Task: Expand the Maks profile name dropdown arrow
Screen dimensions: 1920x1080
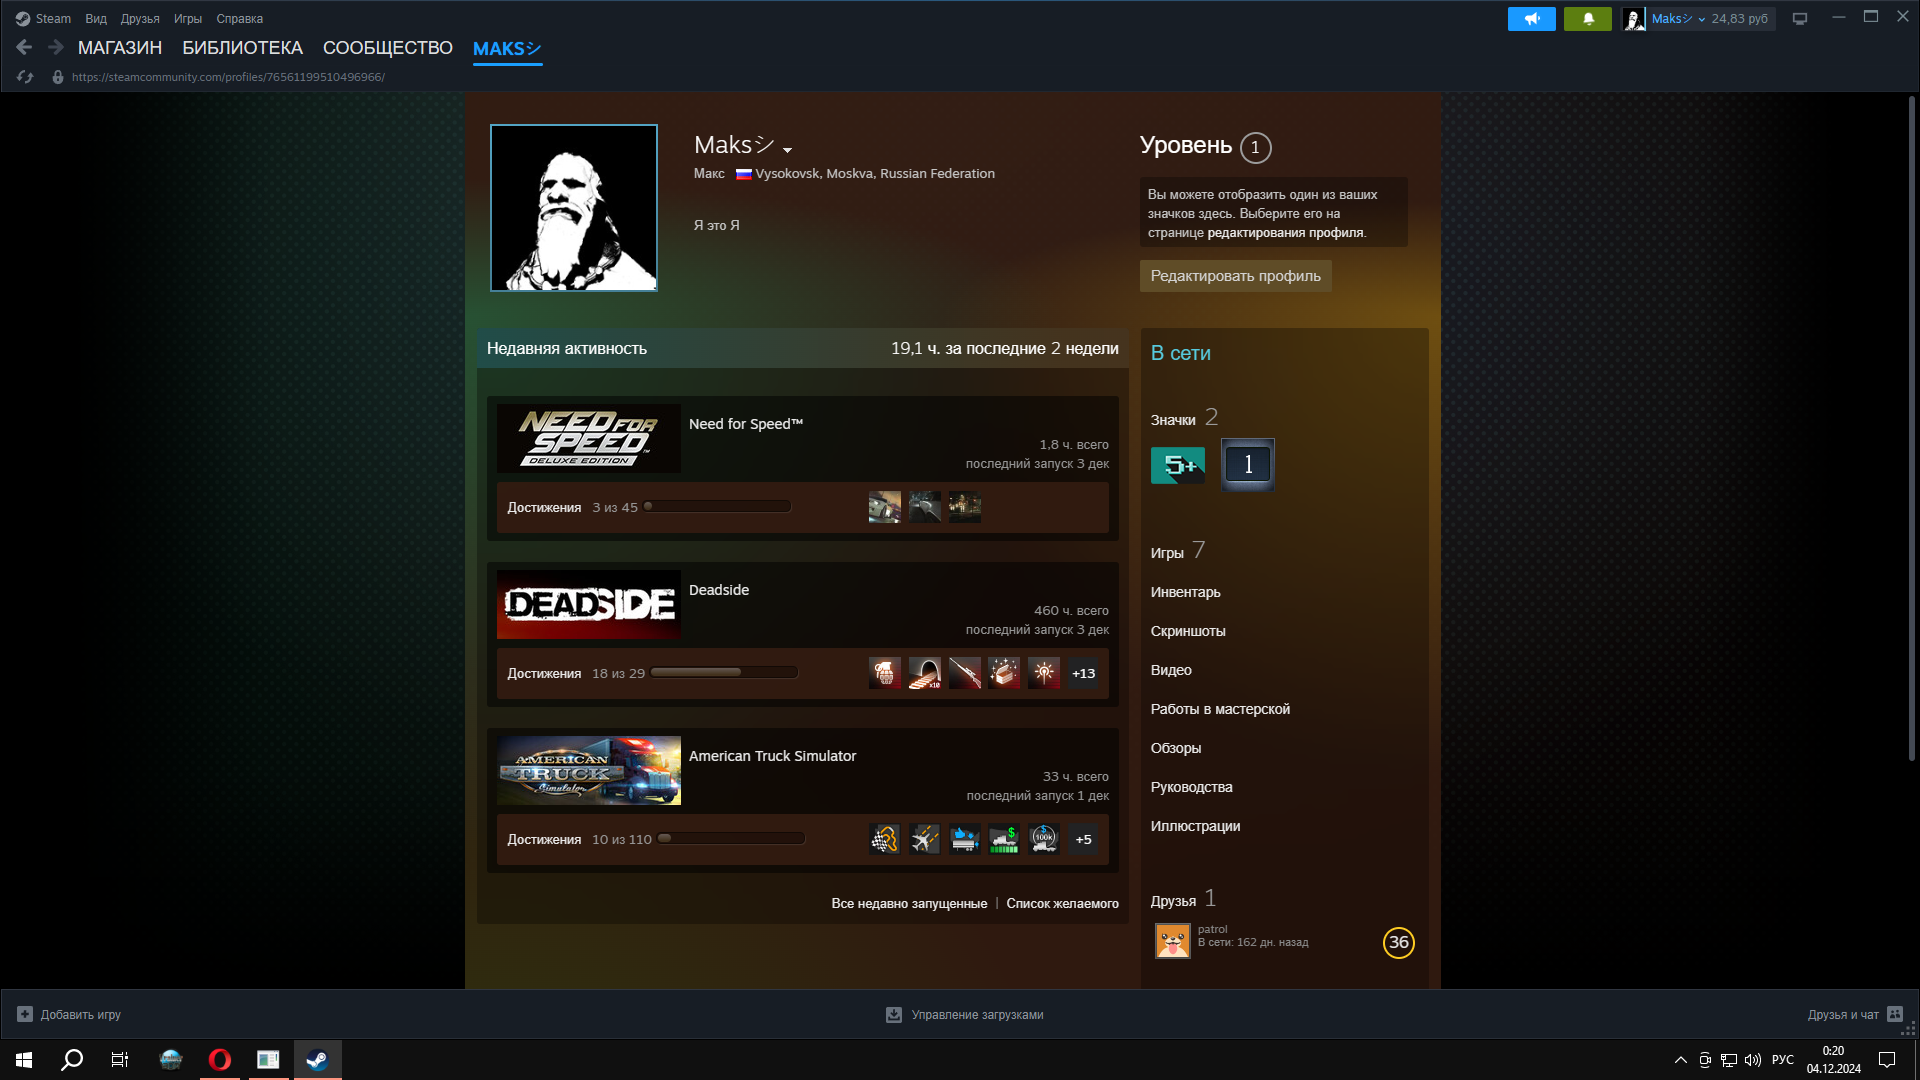Action: (788, 149)
